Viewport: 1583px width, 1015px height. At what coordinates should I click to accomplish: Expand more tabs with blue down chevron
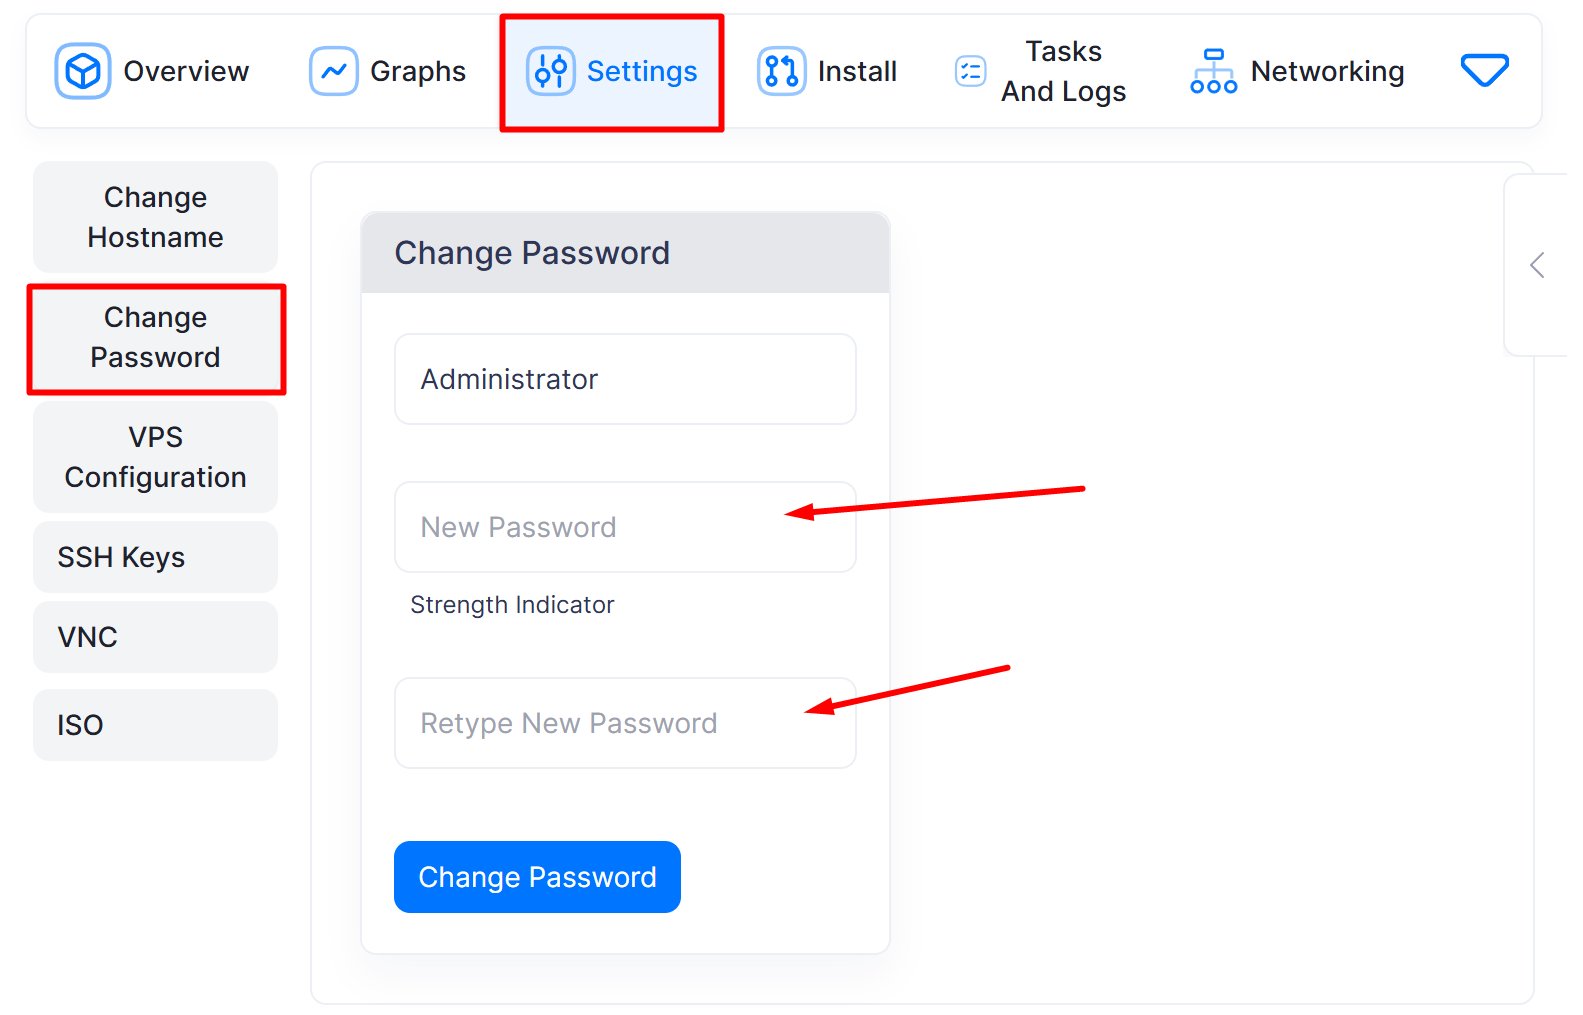point(1484,70)
